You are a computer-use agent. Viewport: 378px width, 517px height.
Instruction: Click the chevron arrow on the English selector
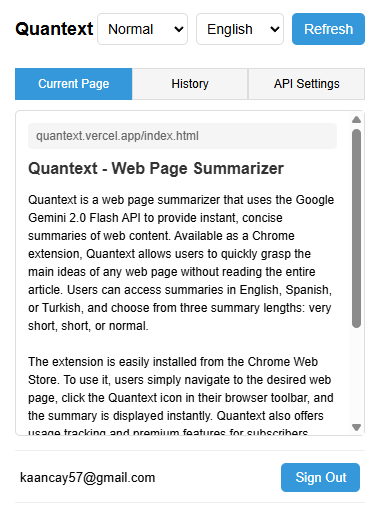275,29
